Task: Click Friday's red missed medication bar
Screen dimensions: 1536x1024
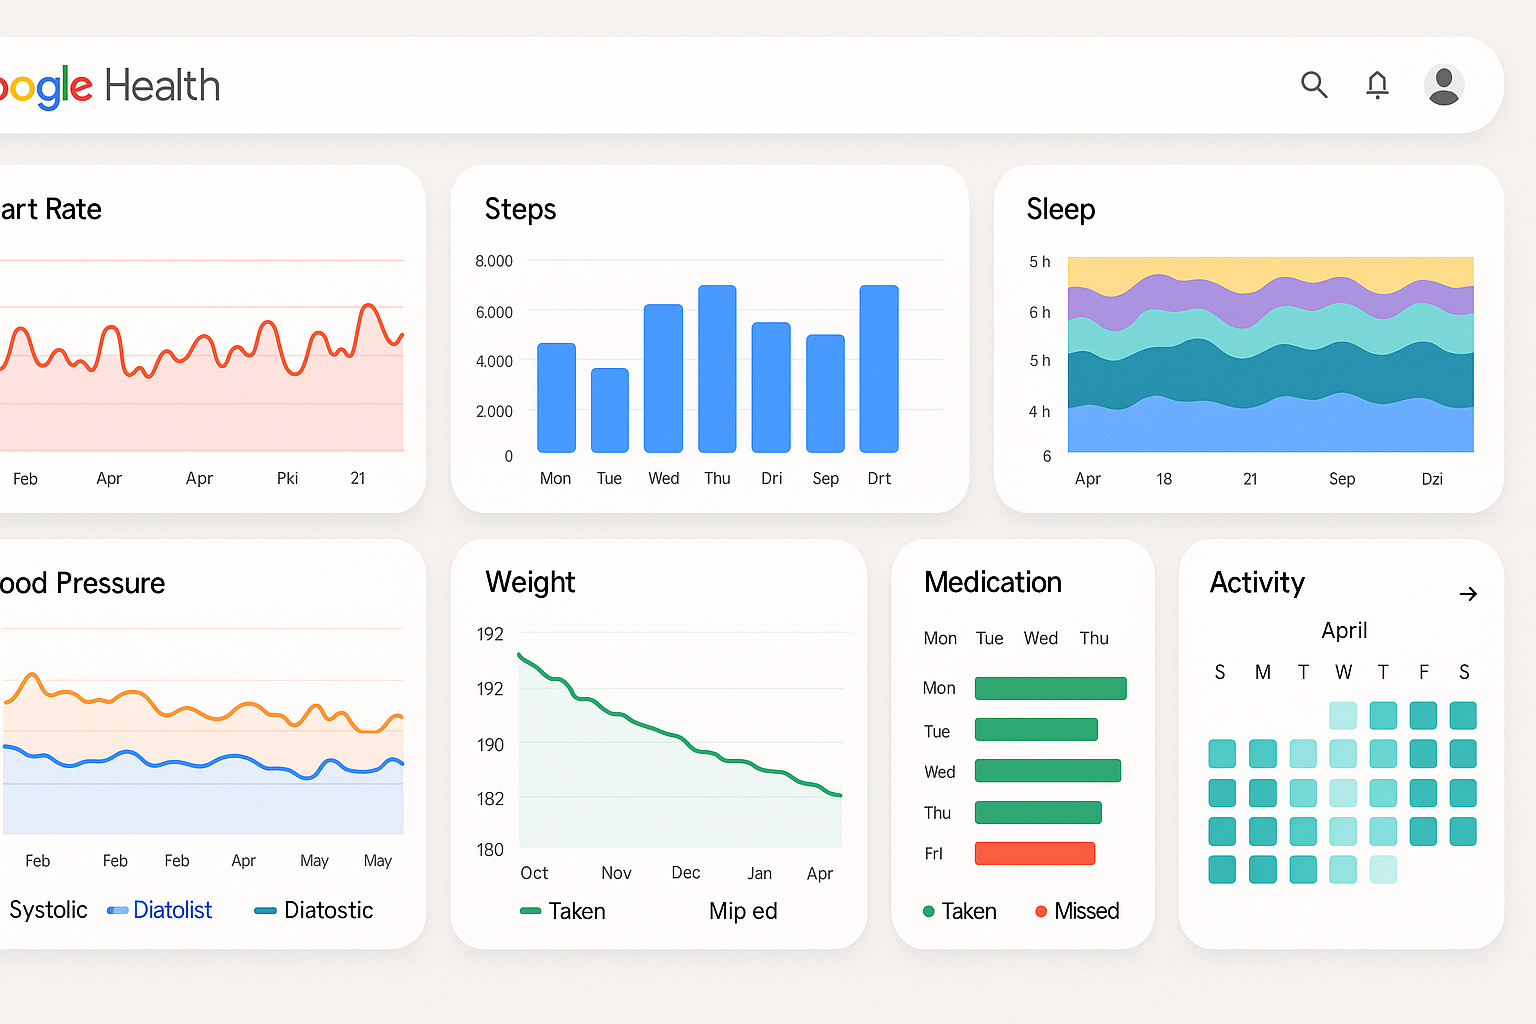Action: tap(1035, 853)
